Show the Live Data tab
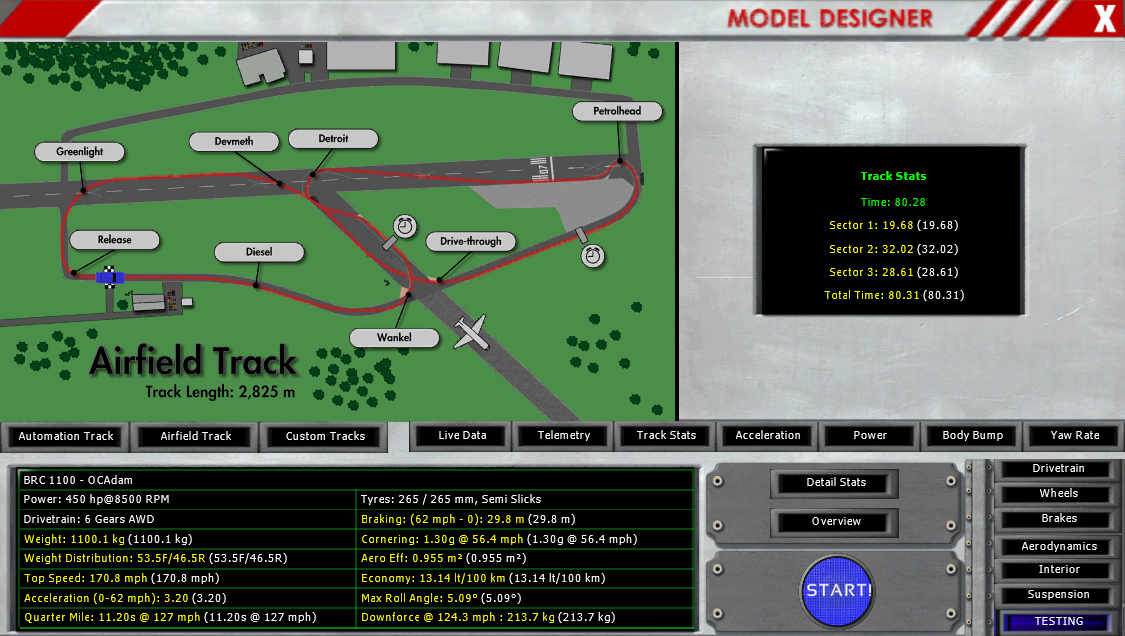1125x636 pixels. 462,435
